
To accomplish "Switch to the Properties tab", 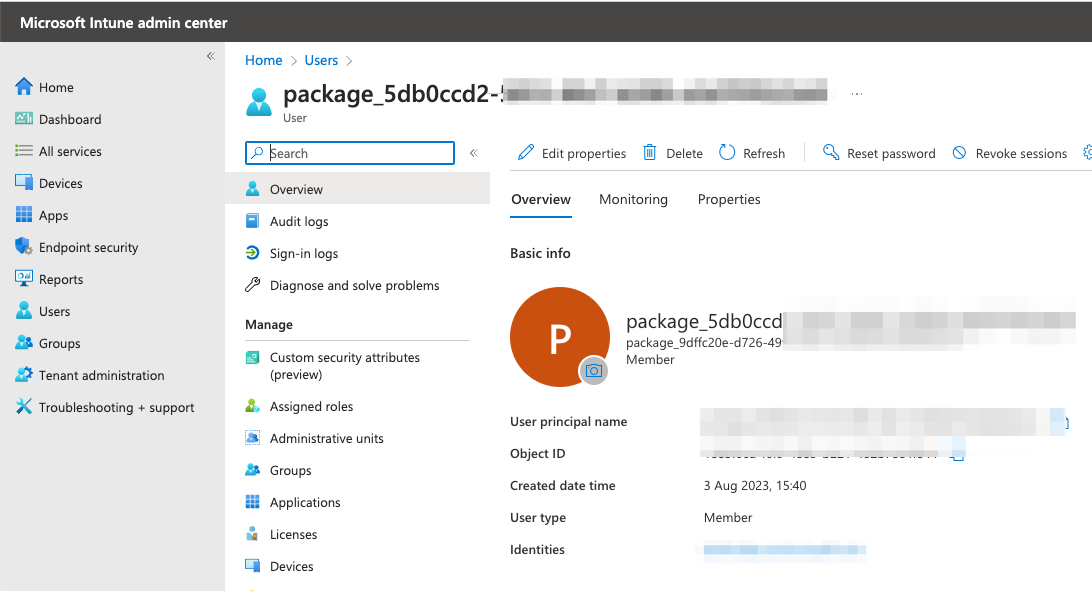I will (x=728, y=199).
